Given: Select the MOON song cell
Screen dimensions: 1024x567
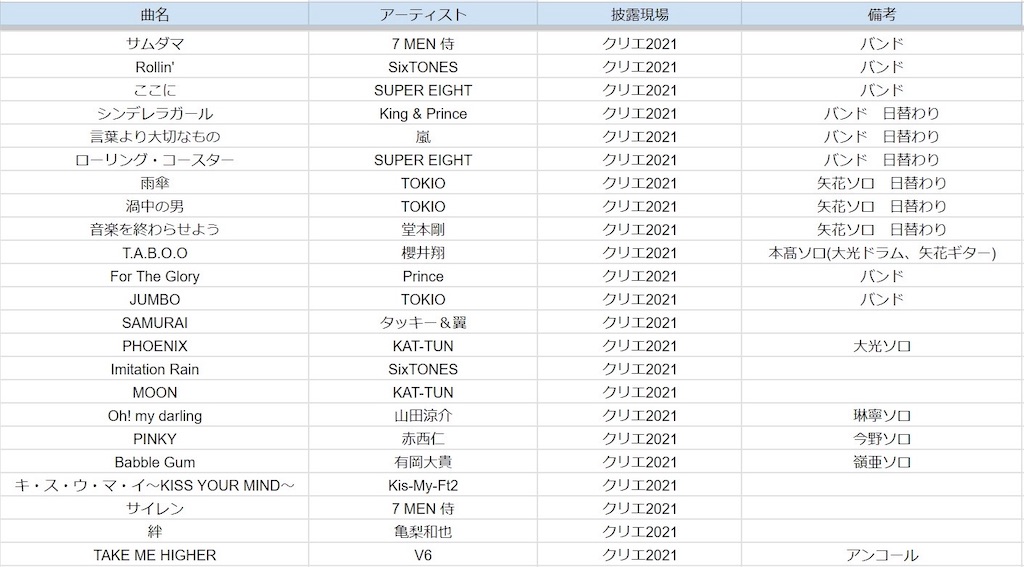Looking at the screenshot, I should [155, 393].
